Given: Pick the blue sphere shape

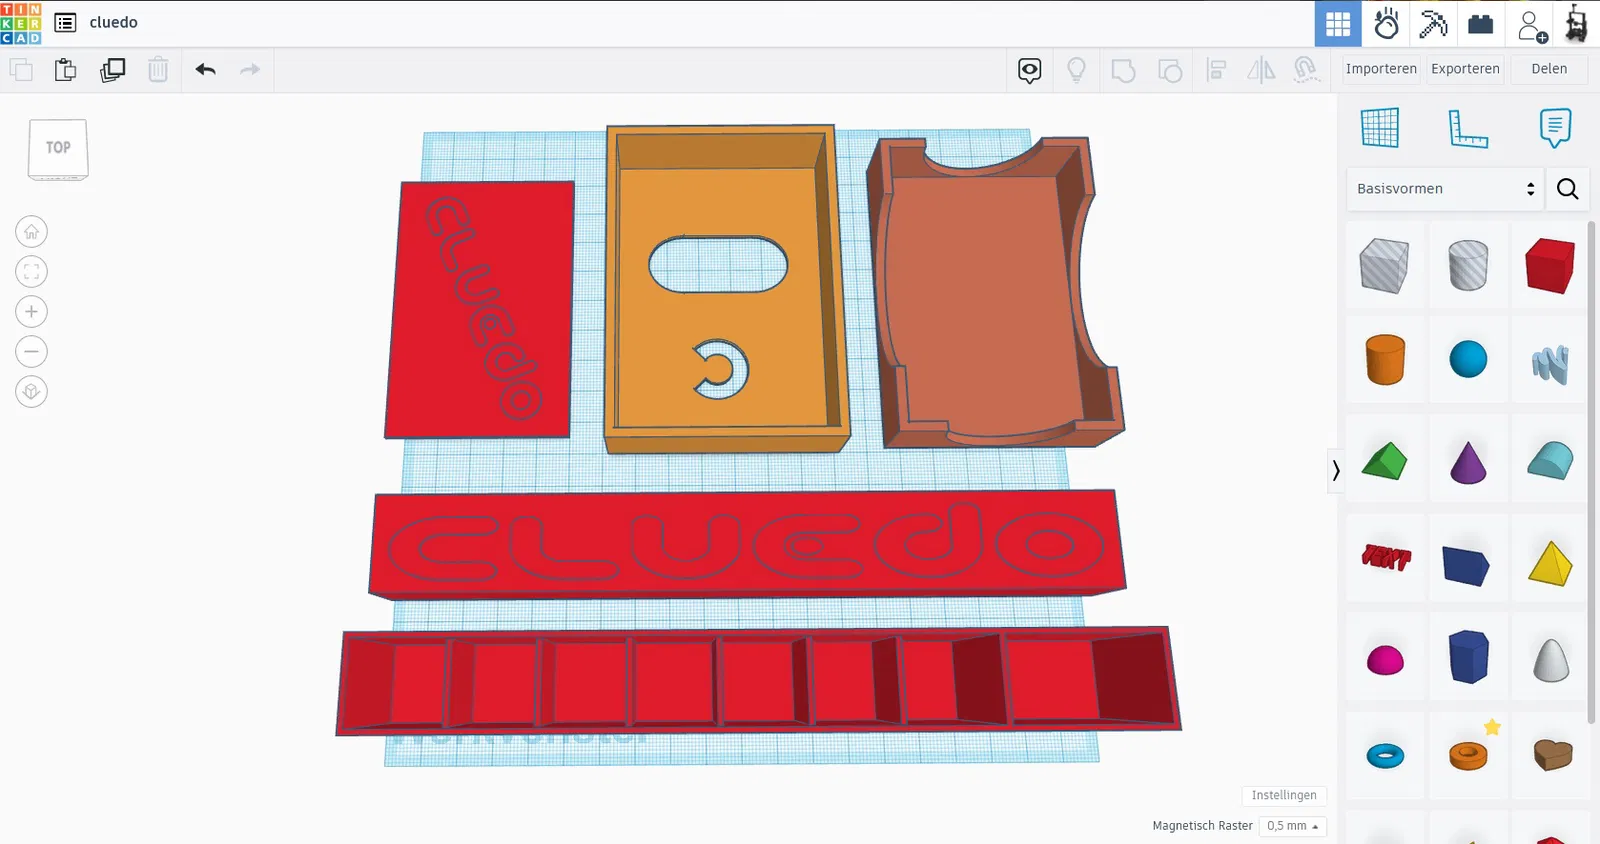Looking at the screenshot, I should (1468, 360).
